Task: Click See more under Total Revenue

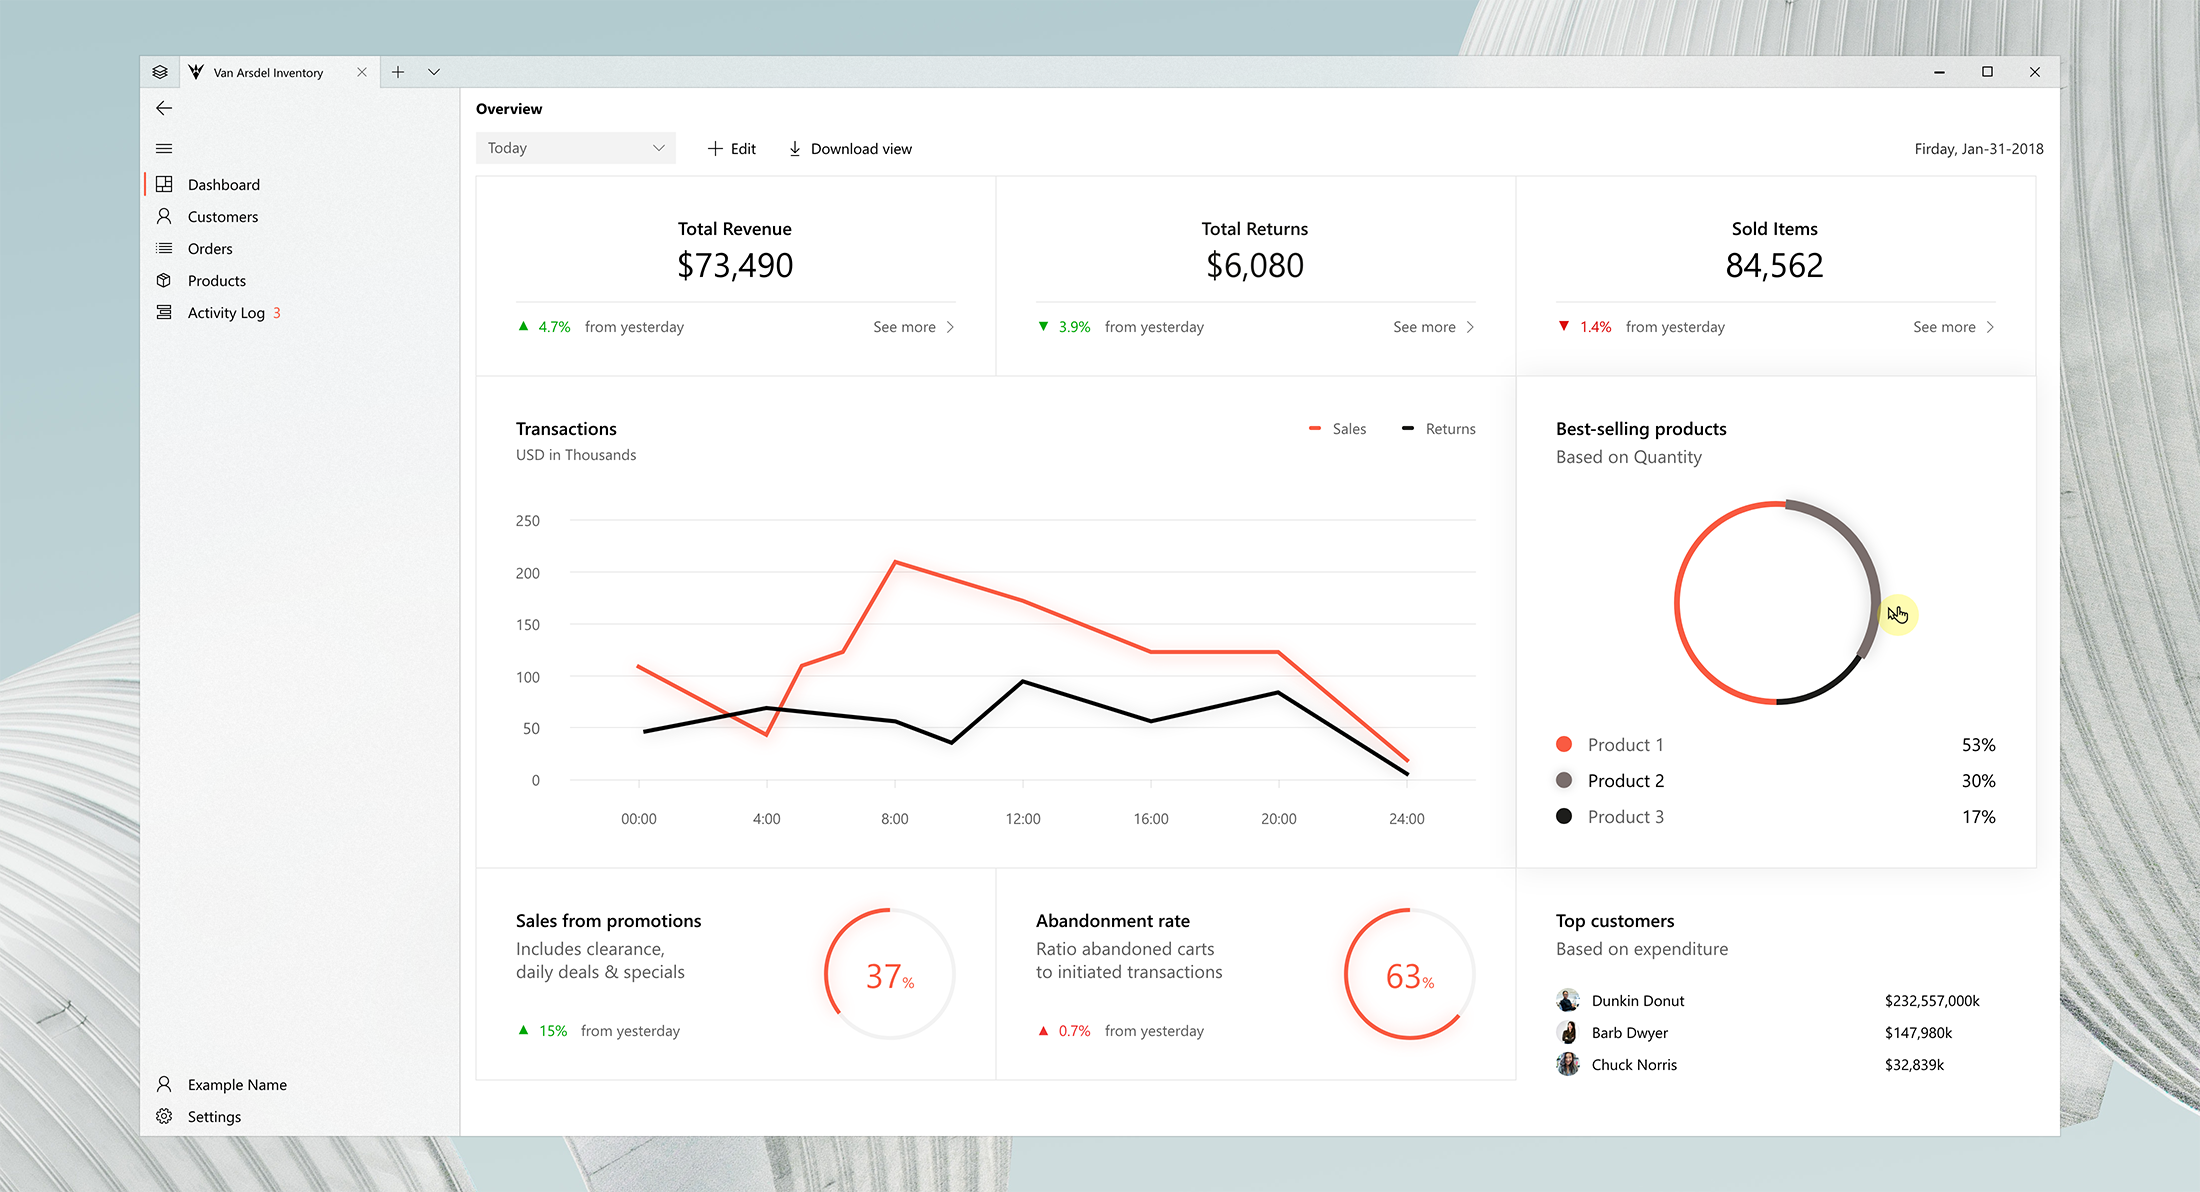Action: 904,327
